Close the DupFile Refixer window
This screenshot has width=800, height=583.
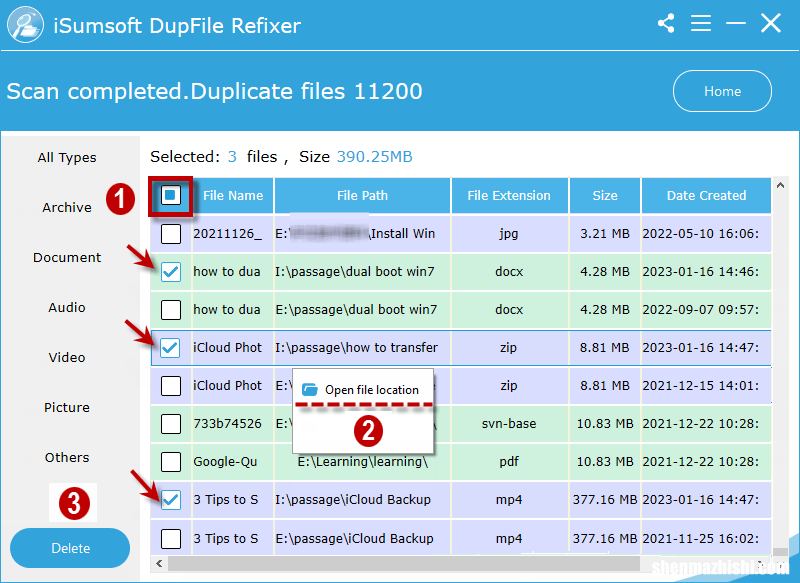770,23
